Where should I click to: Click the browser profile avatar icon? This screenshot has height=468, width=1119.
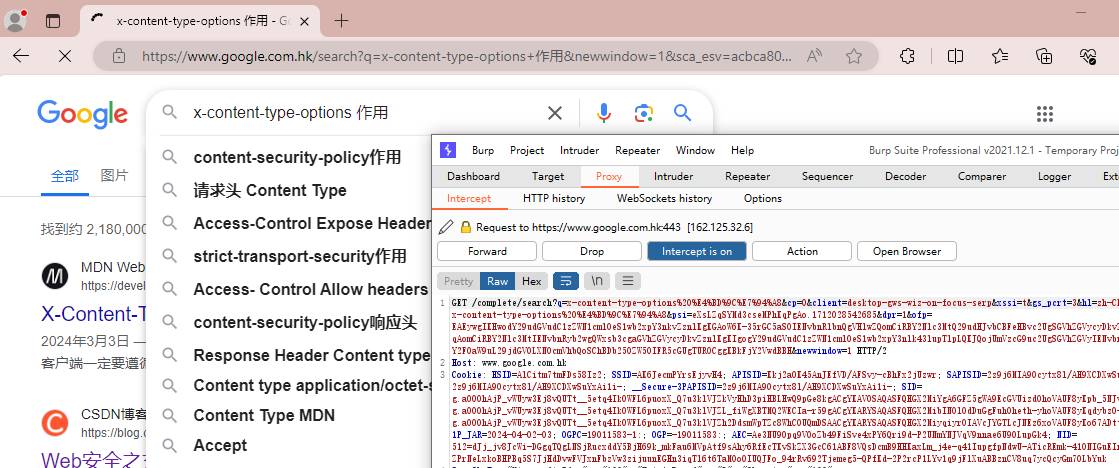[14, 21]
